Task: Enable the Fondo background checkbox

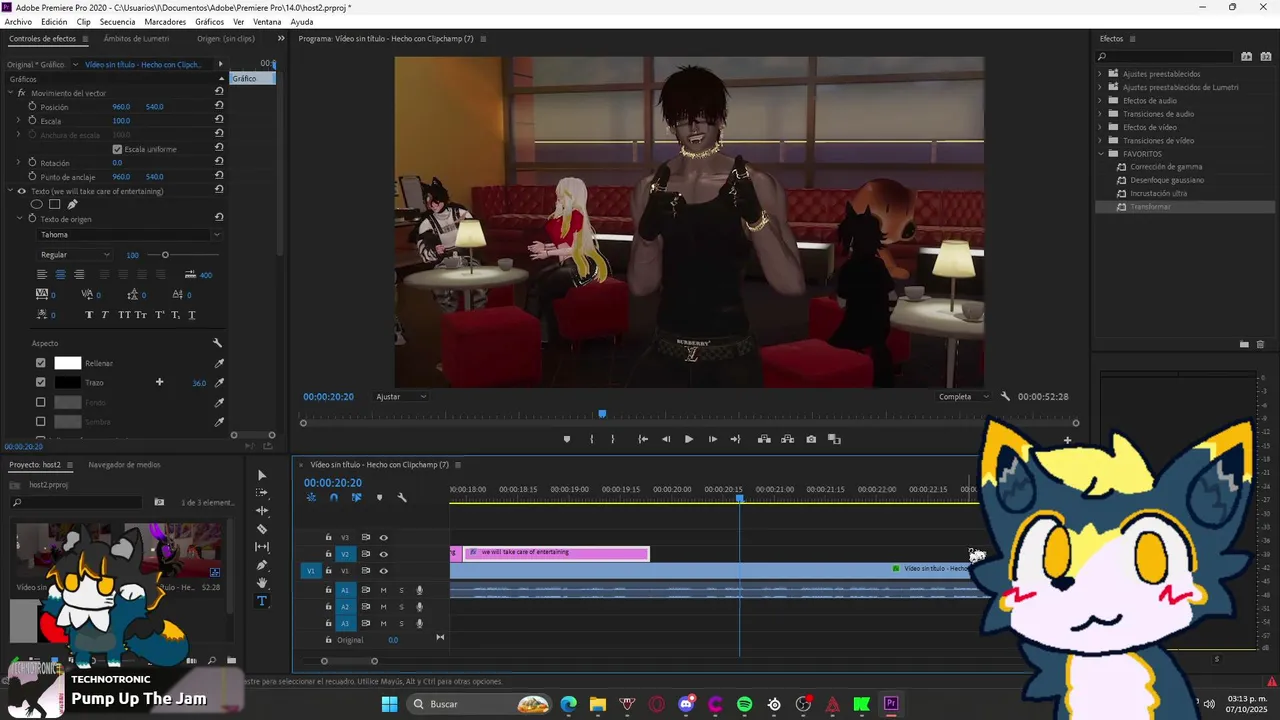Action: [41, 402]
